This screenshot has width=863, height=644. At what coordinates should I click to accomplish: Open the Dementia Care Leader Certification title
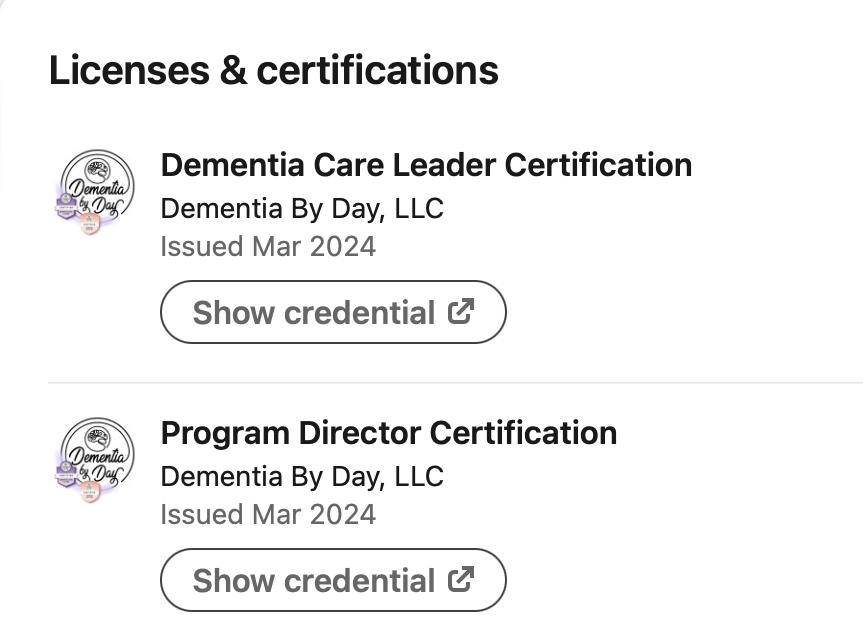coord(426,165)
